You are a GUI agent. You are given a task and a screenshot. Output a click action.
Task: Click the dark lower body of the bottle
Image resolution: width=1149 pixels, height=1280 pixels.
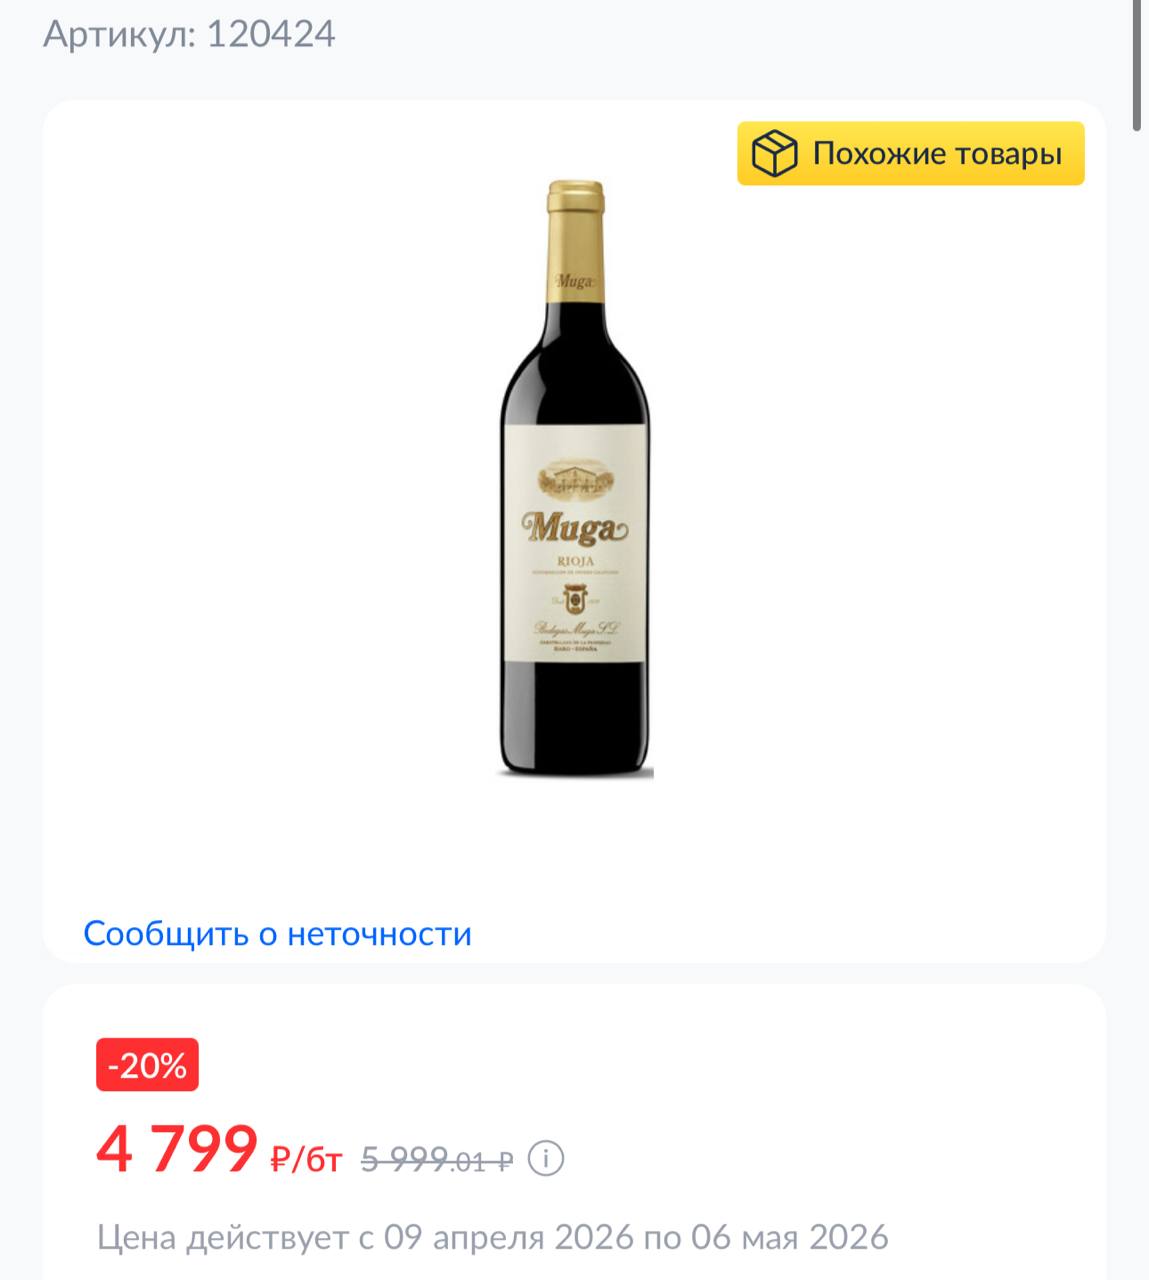(575, 720)
